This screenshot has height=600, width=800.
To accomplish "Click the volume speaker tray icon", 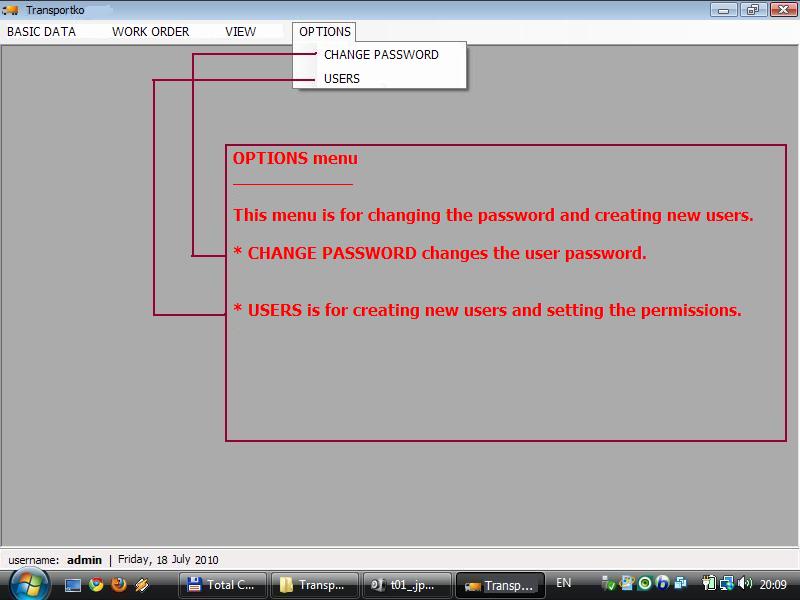I will 745,583.
